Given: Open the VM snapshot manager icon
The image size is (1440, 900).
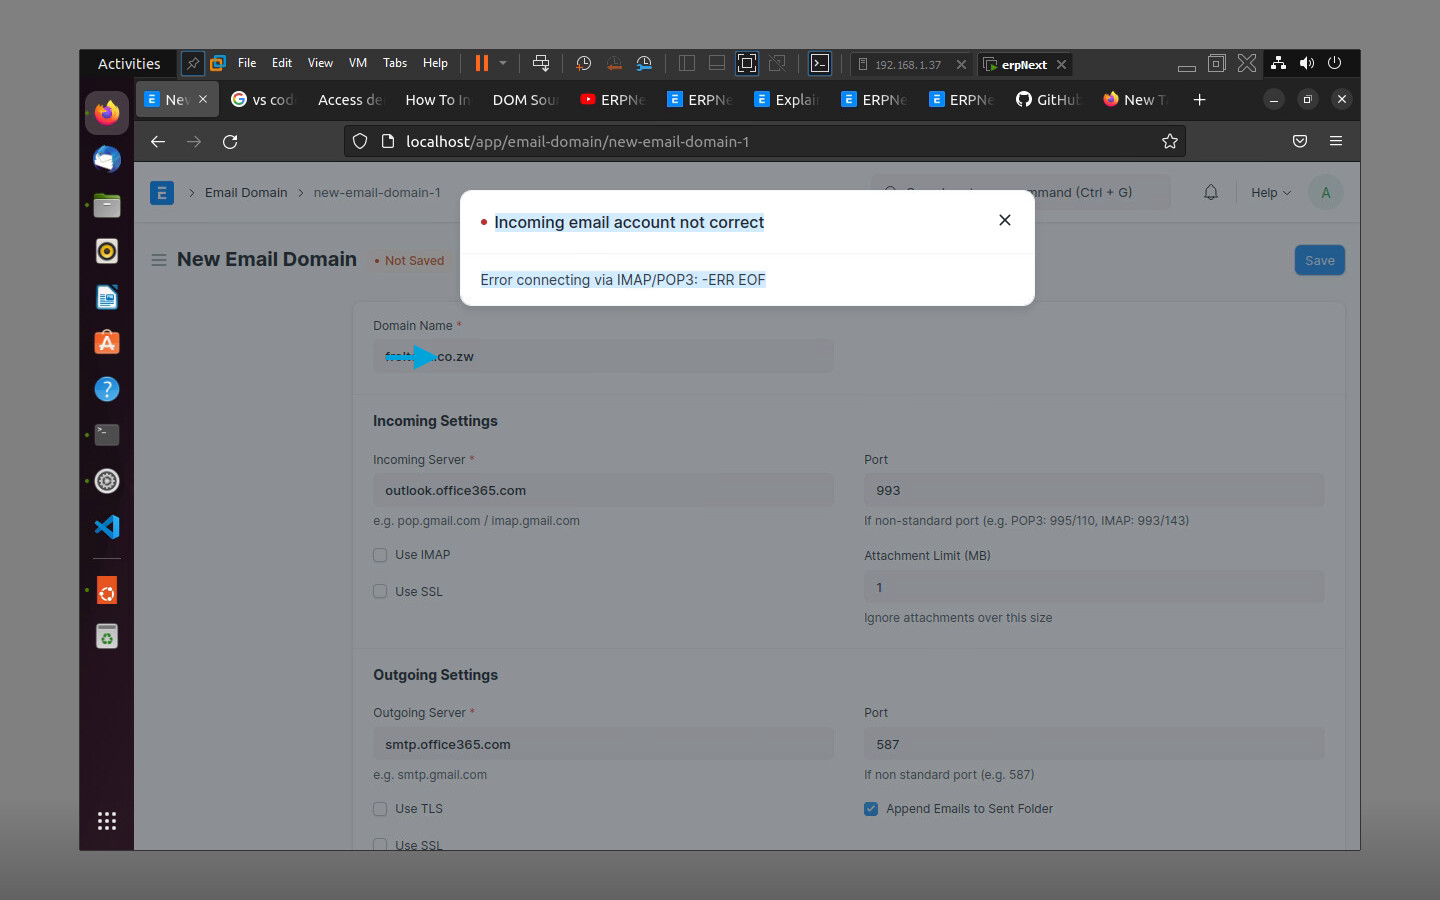Looking at the screenshot, I should [x=645, y=63].
